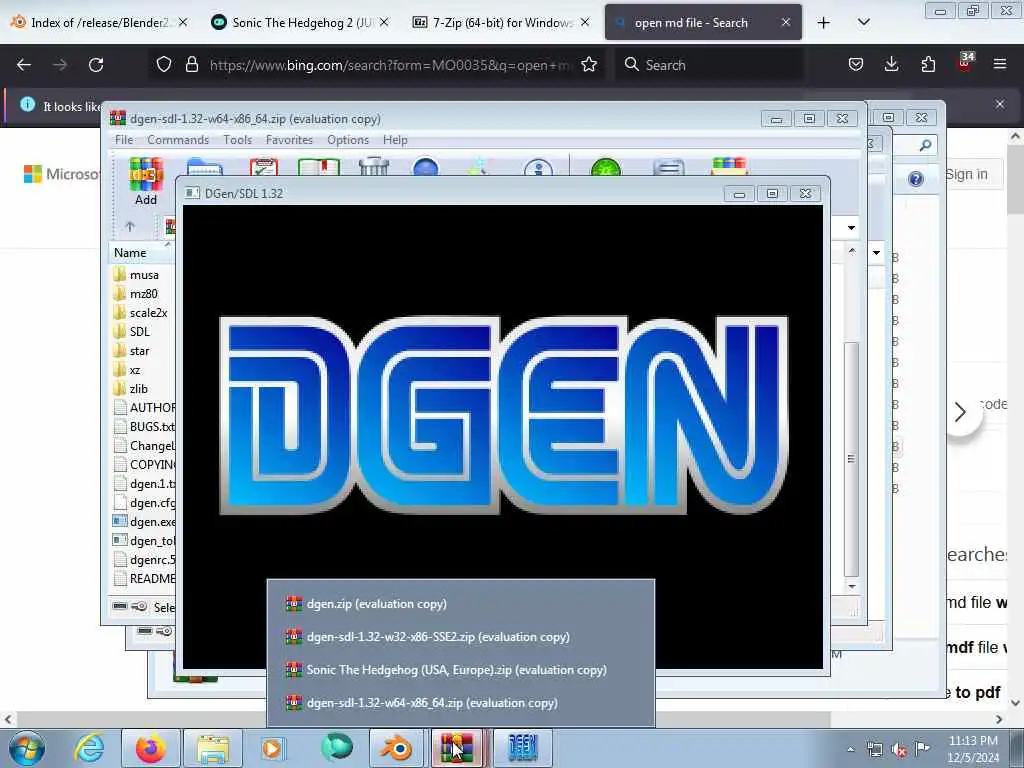
Task: Open the Help menu in WinRAR
Action: pyautogui.click(x=394, y=140)
